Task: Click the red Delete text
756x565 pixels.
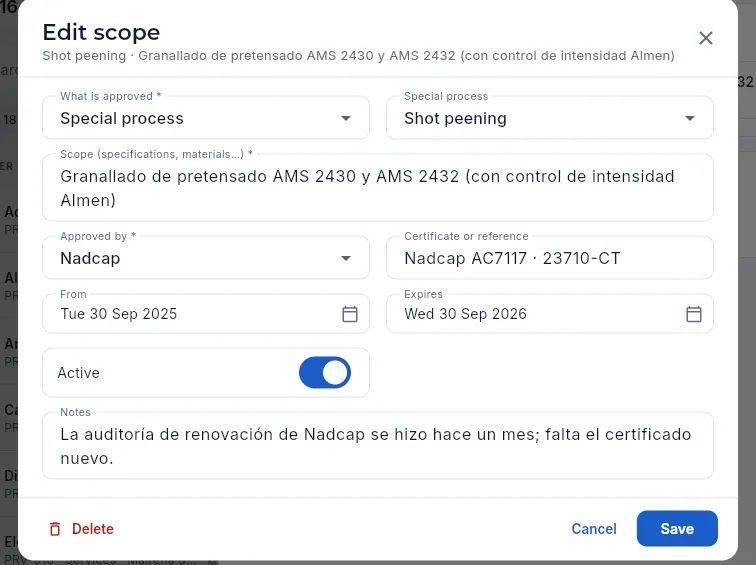Action: [93, 529]
